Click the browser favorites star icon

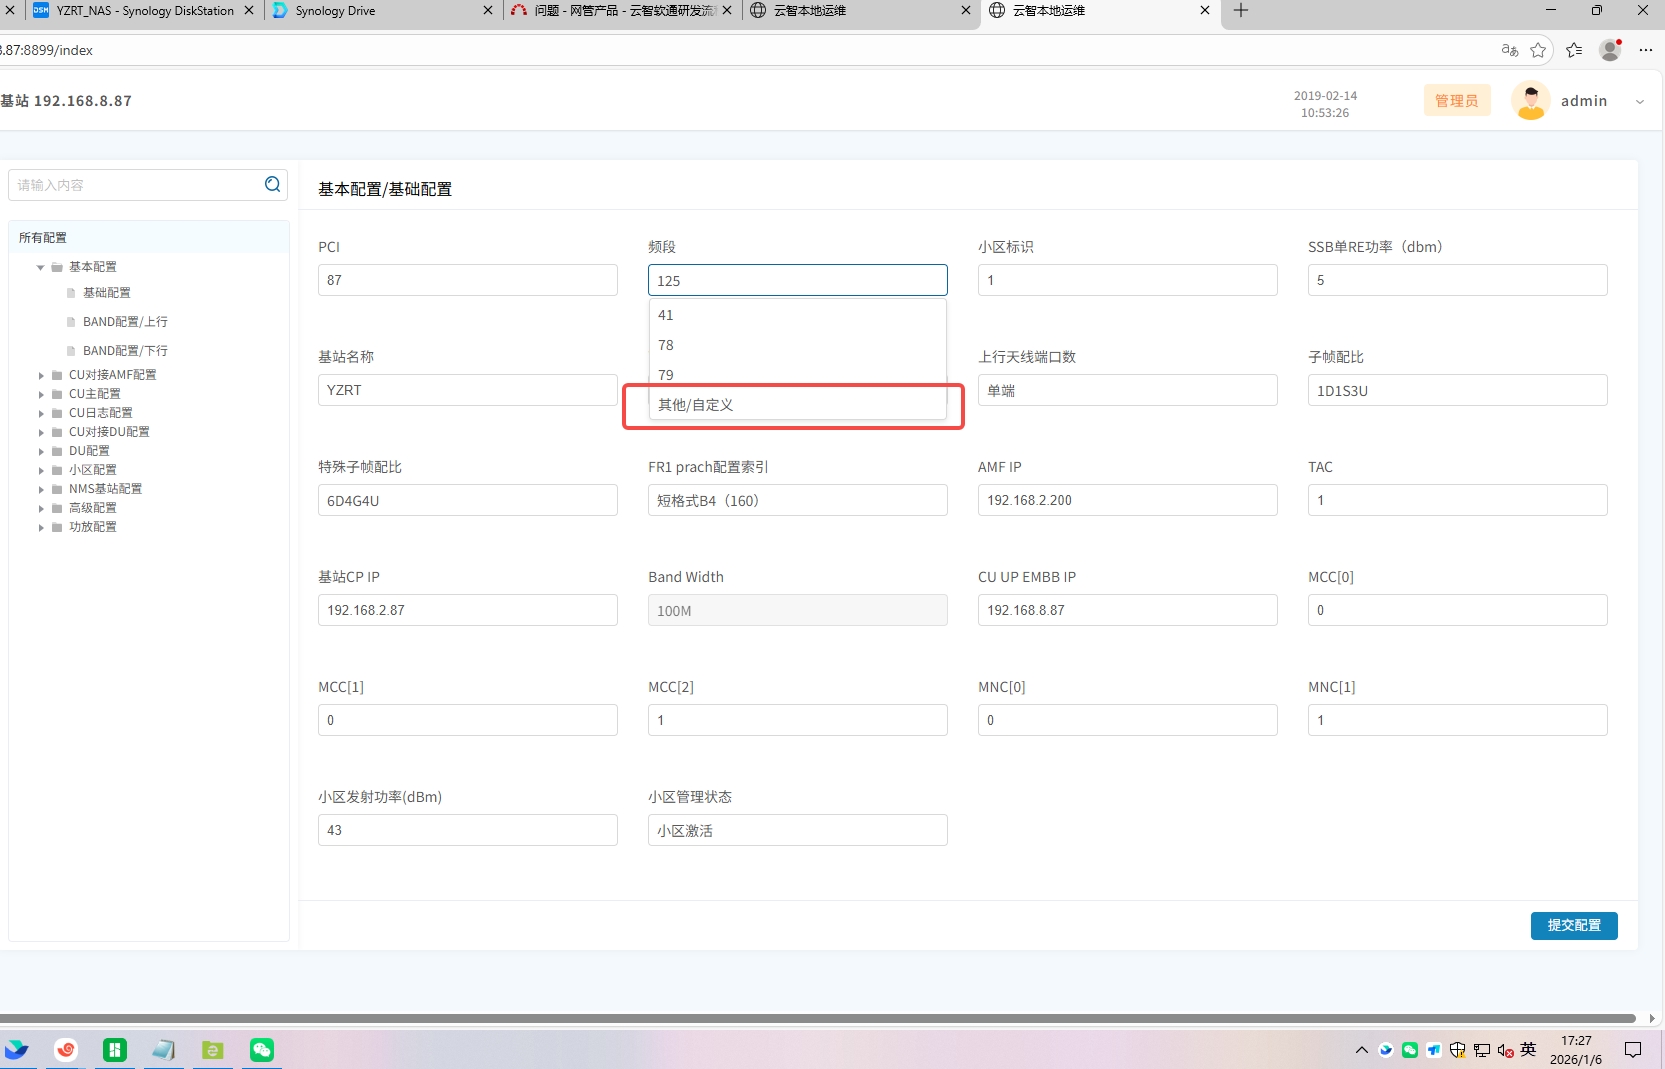coord(1538,50)
